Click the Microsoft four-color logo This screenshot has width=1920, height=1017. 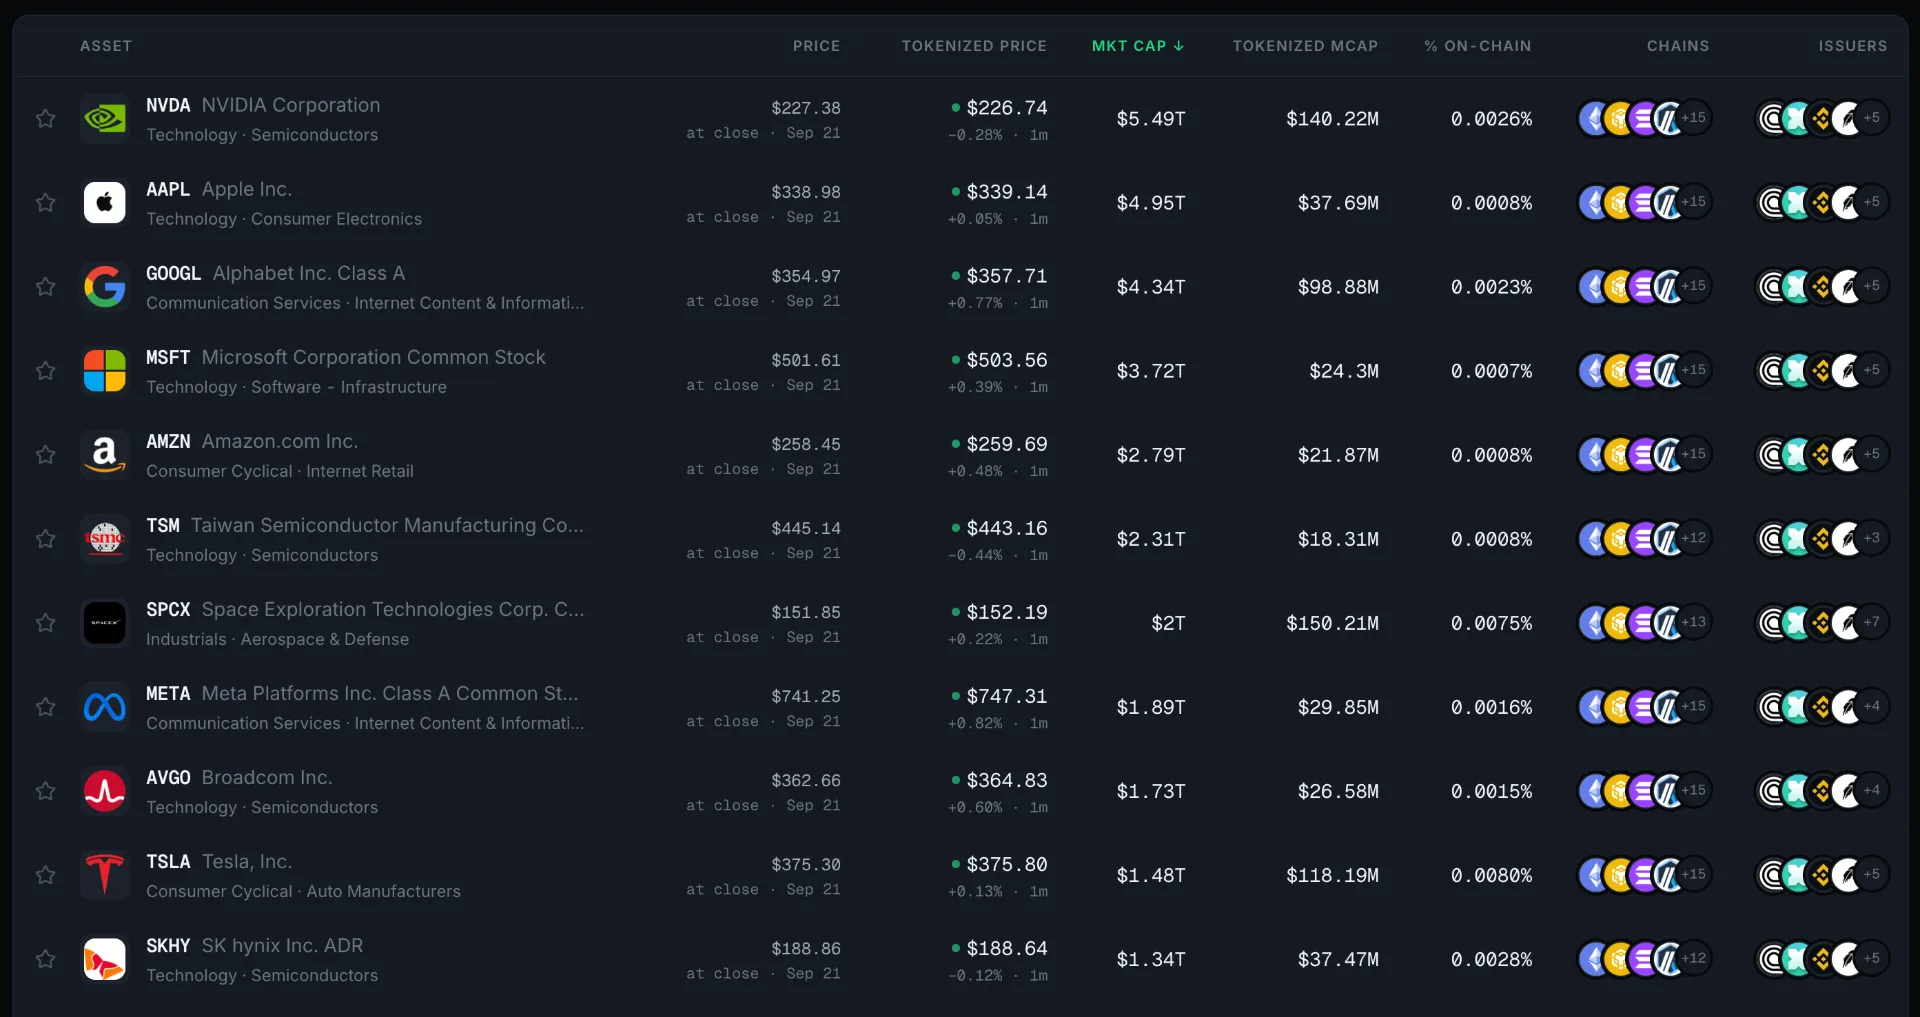(x=105, y=371)
